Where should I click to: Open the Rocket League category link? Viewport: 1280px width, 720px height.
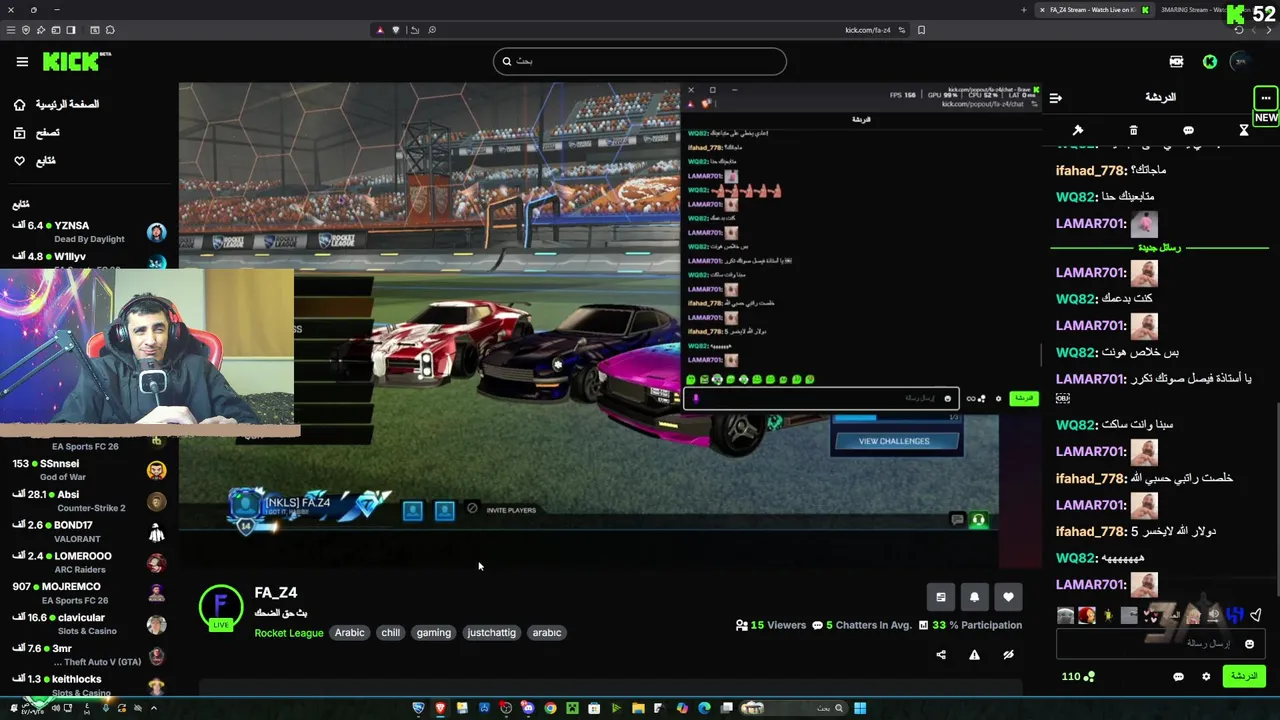[x=289, y=632]
